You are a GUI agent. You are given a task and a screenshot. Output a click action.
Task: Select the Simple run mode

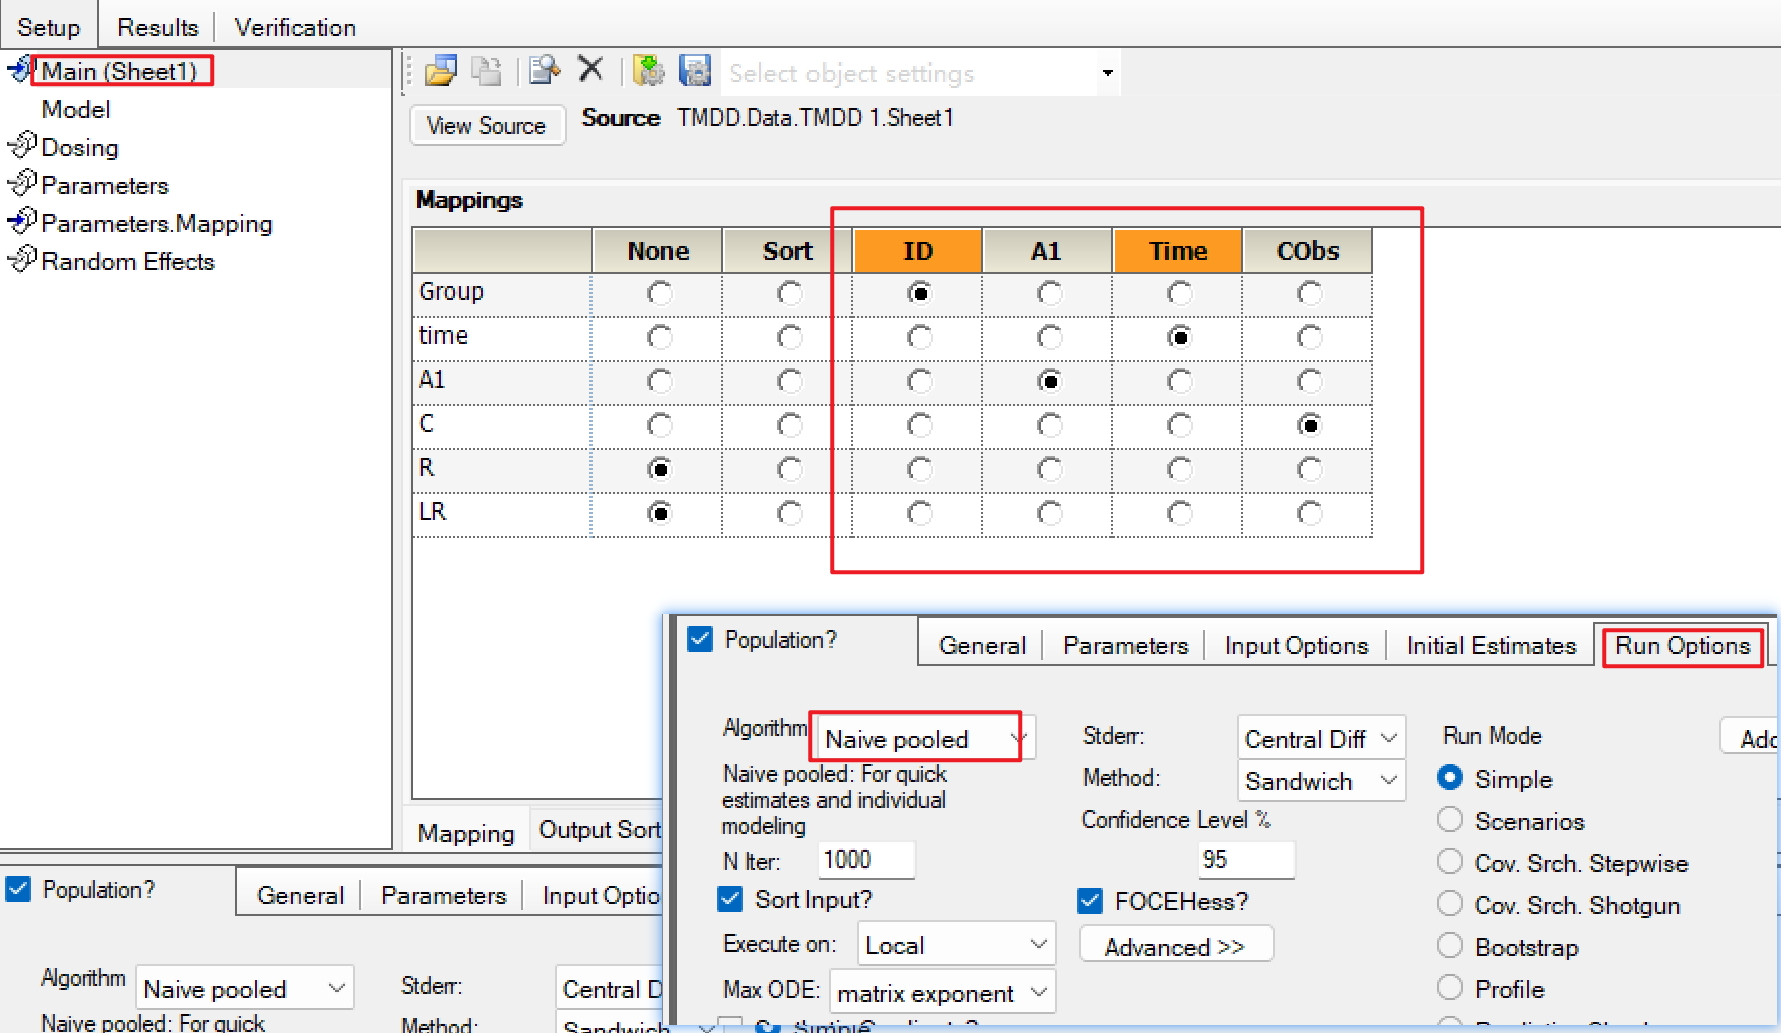click(1450, 777)
